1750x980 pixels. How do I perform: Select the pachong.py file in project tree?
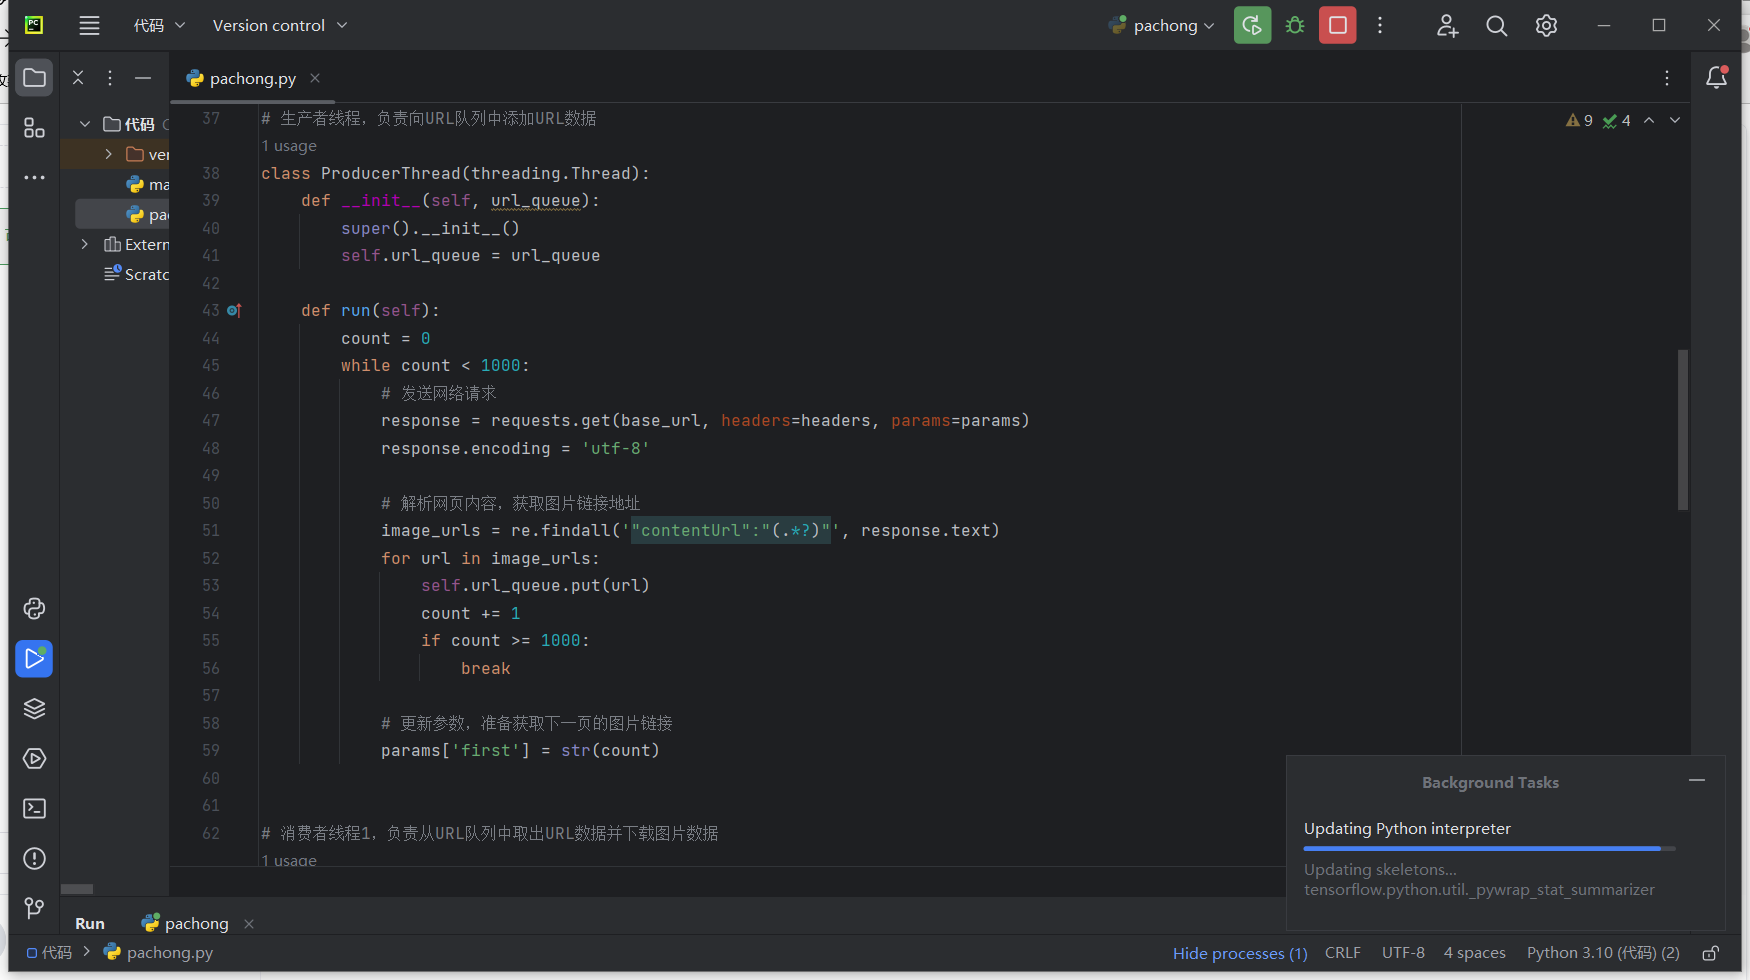point(122,214)
